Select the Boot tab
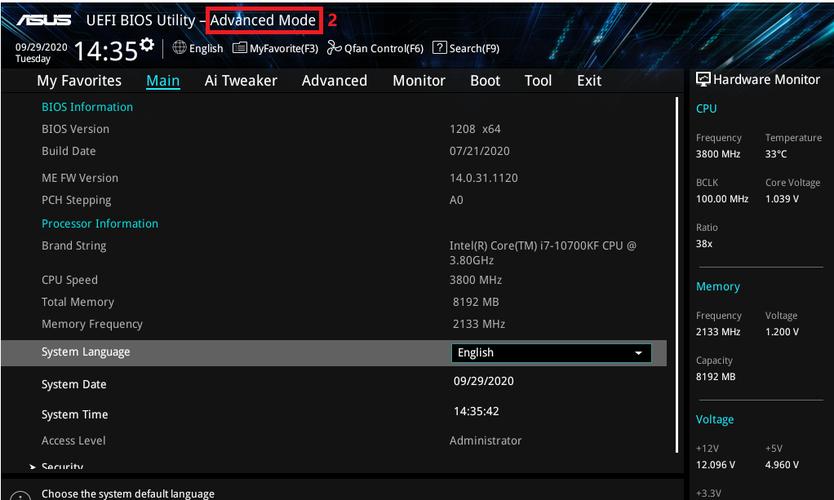 (485, 81)
